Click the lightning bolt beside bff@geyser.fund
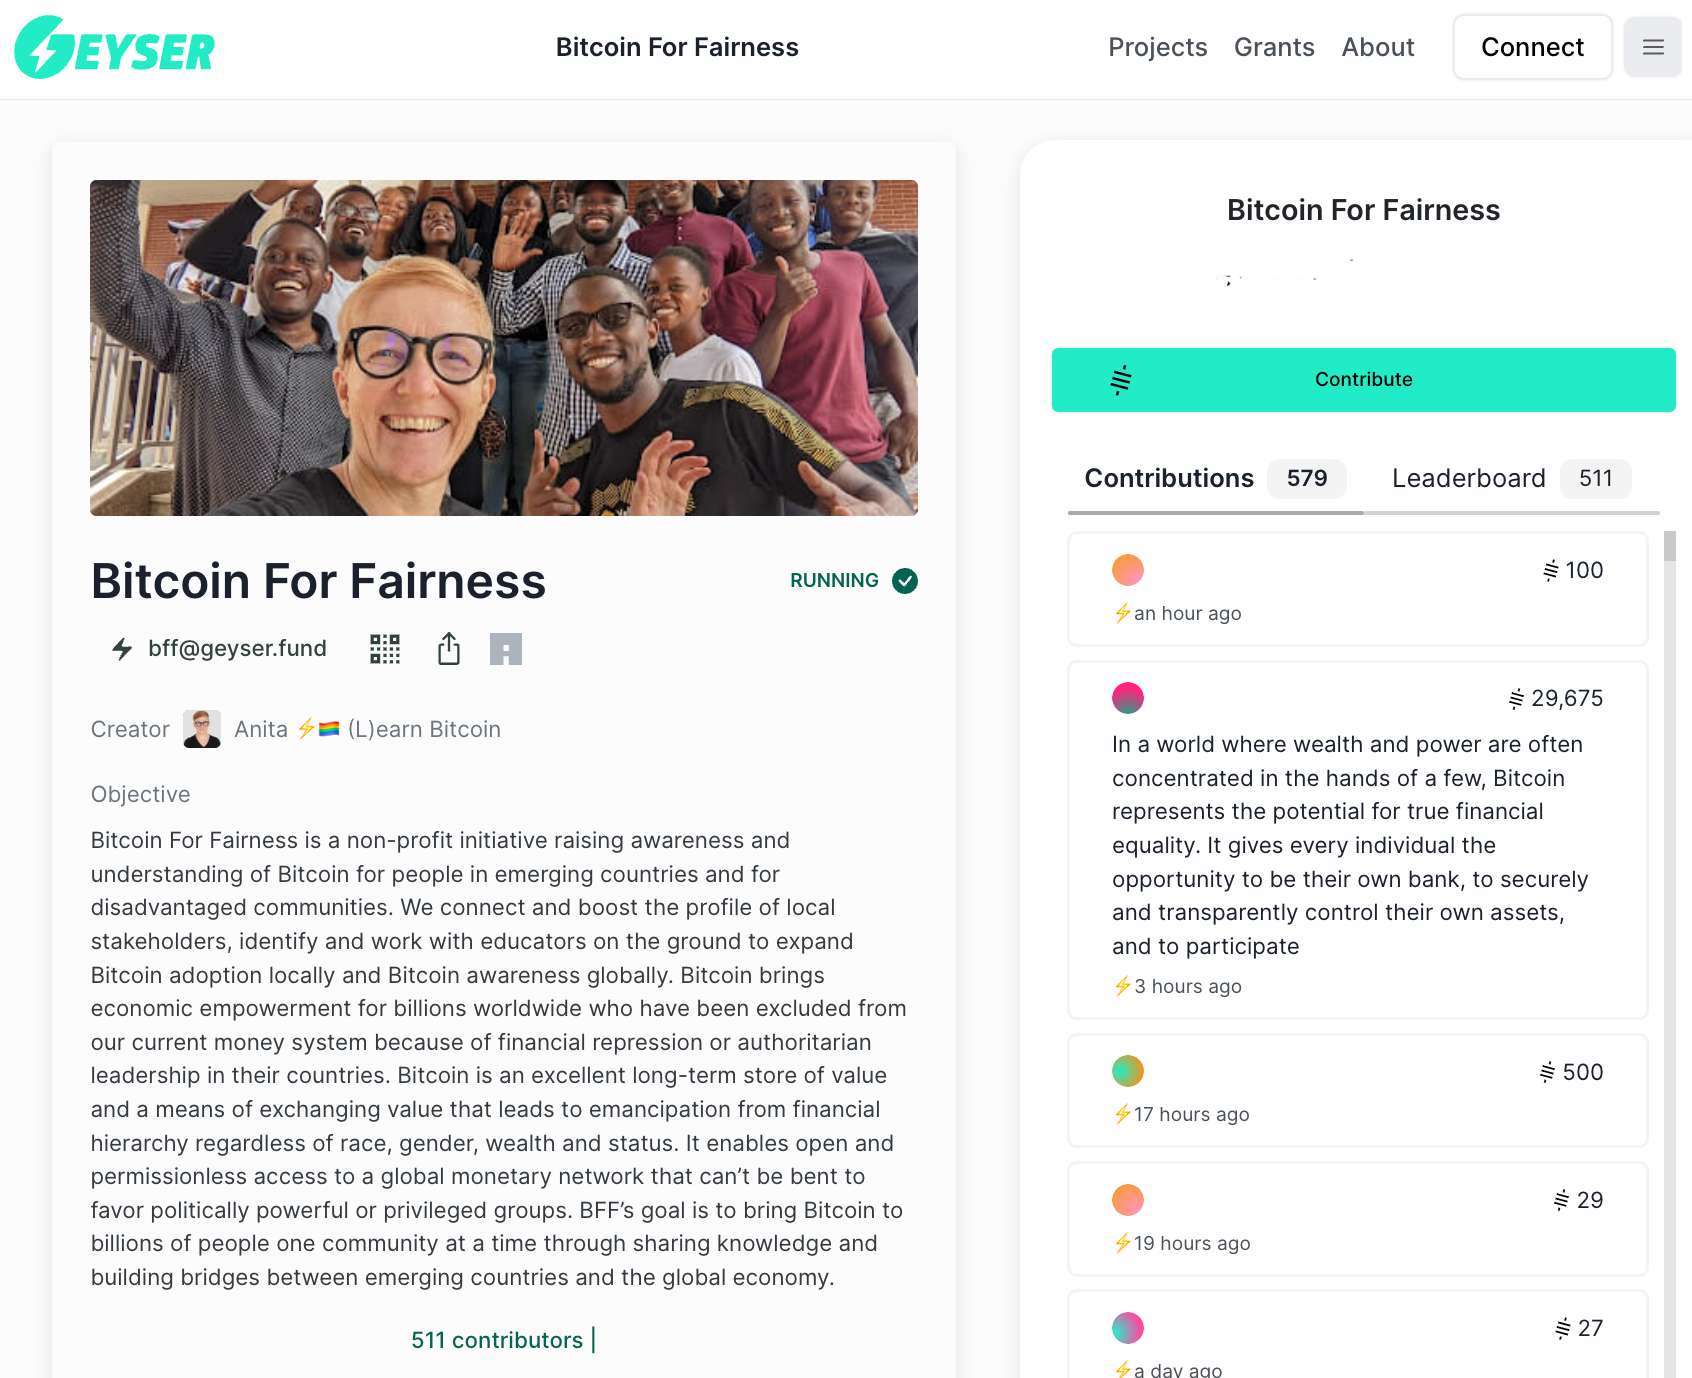This screenshot has height=1378, width=1692. point(122,649)
